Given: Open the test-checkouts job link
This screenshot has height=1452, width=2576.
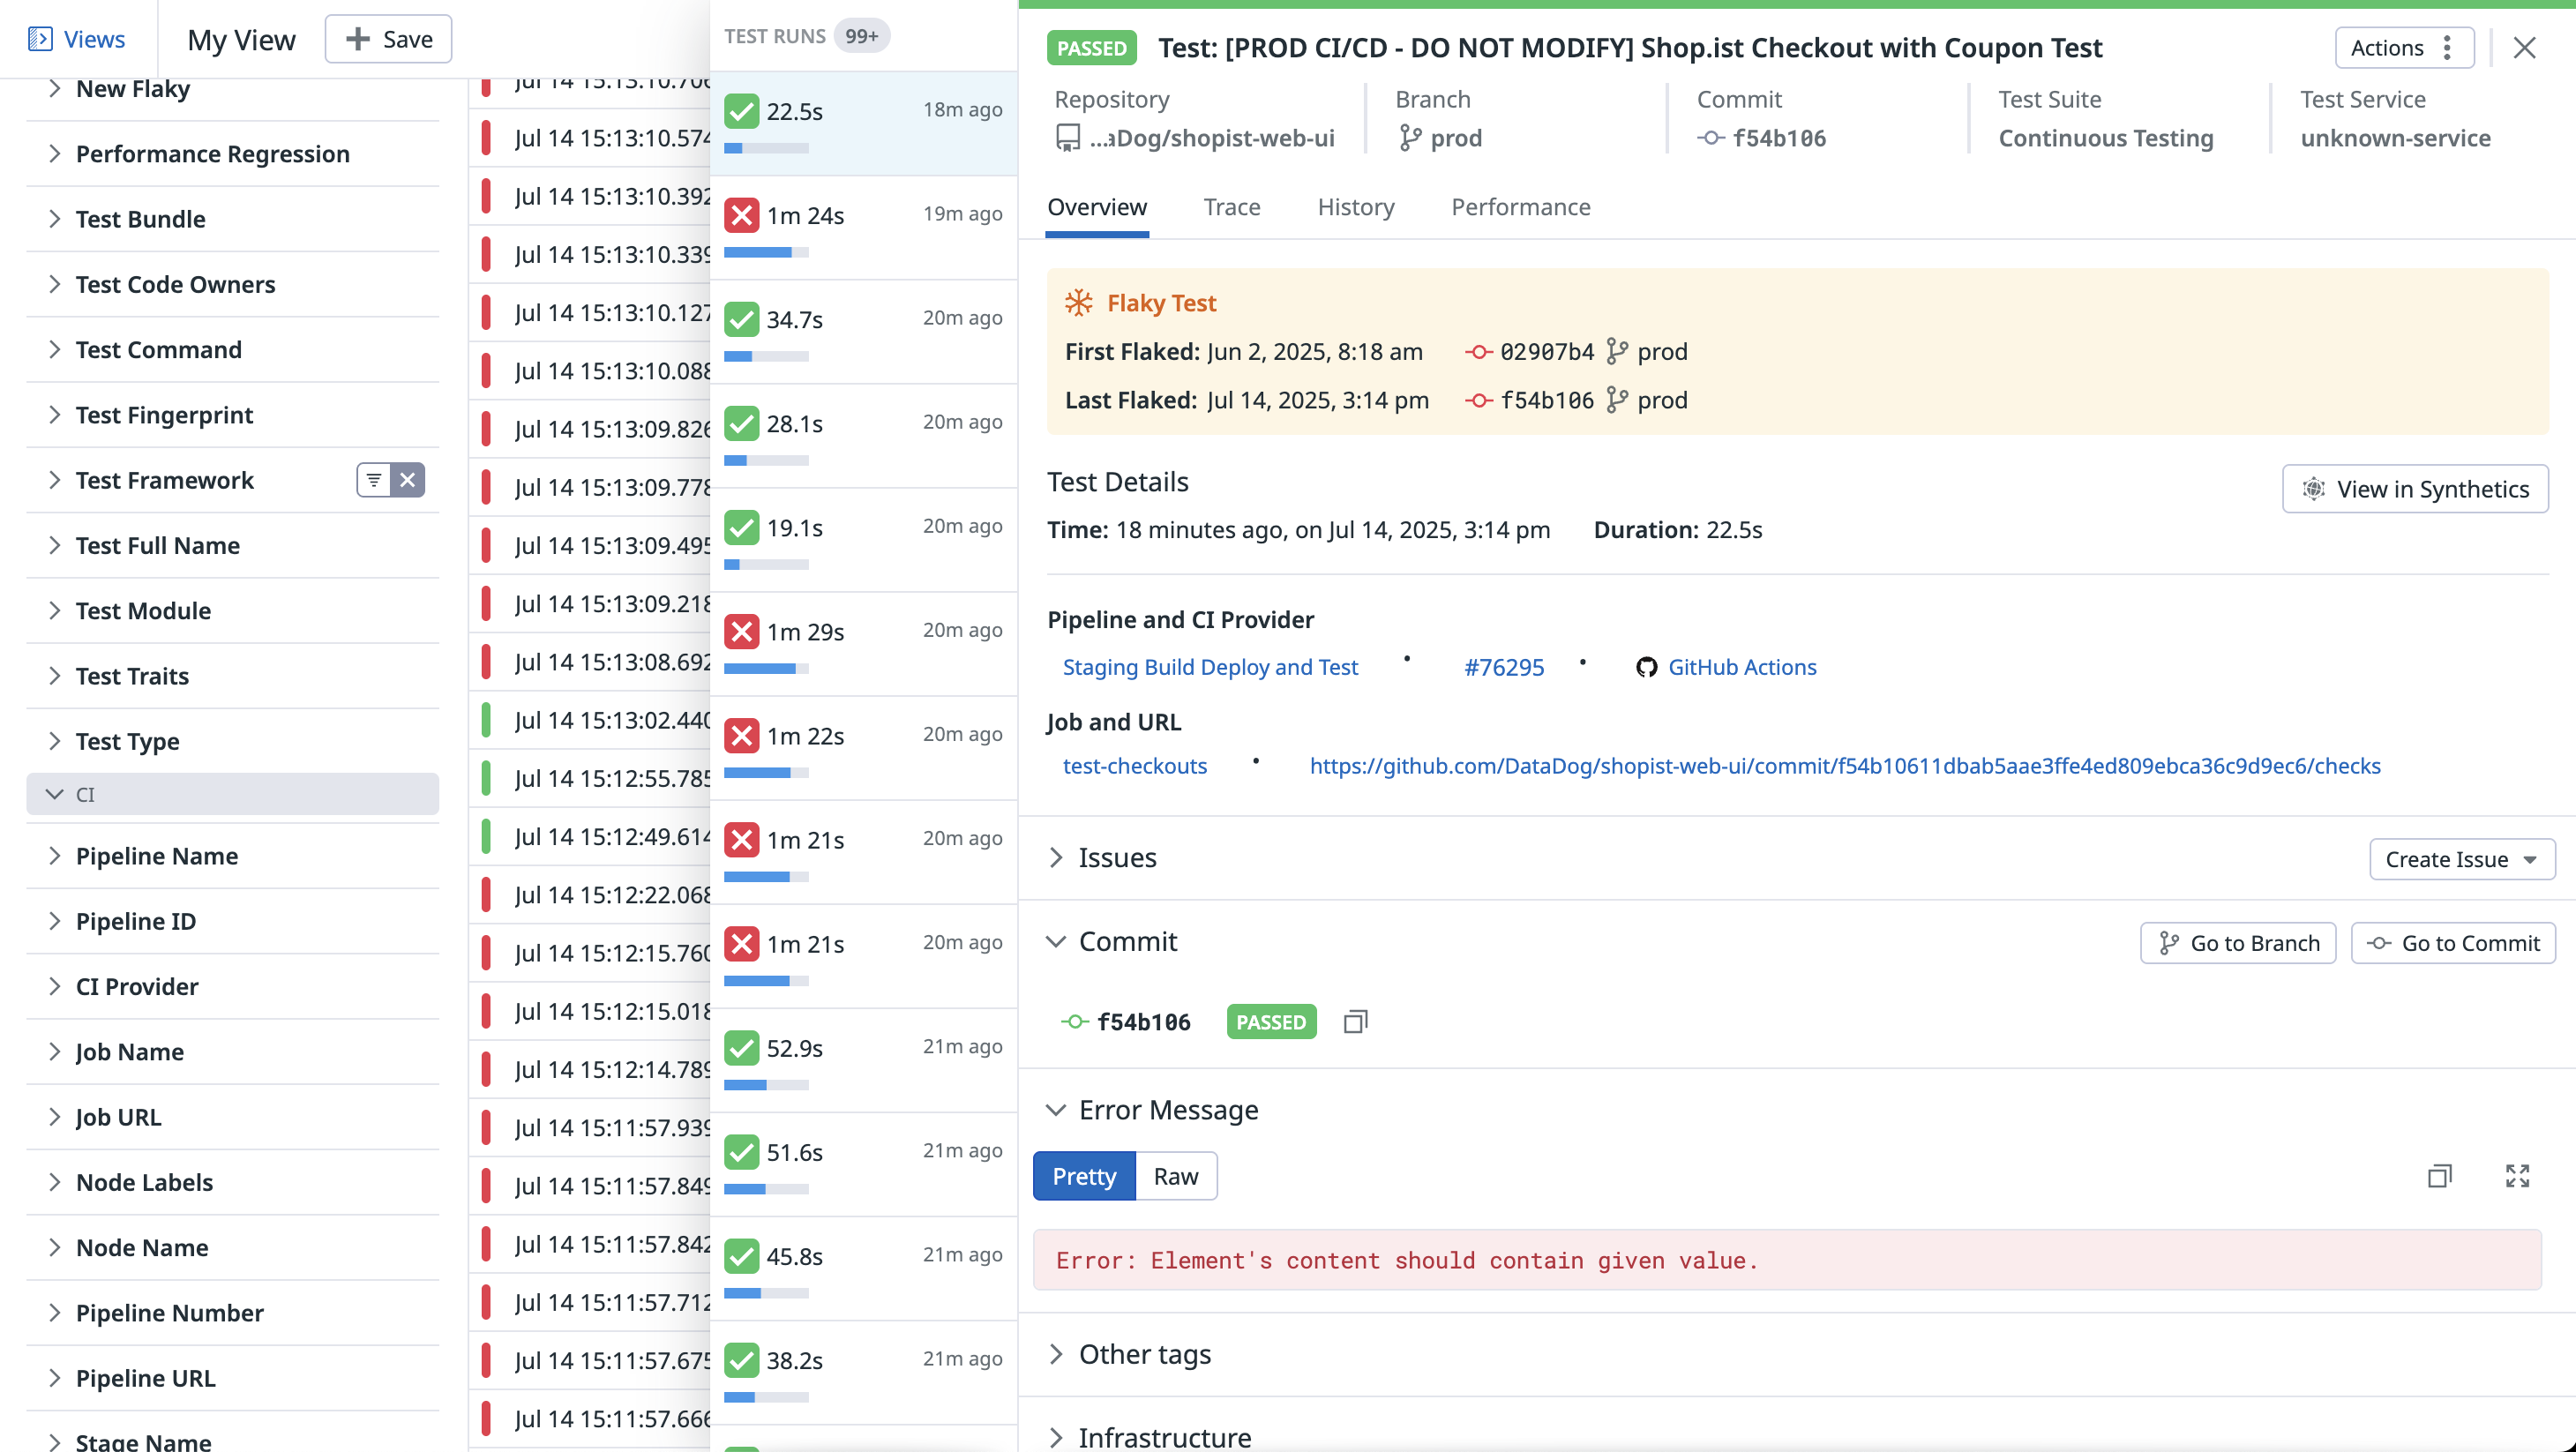Looking at the screenshot, I should pyautogui.click(x=1134, y=766).
